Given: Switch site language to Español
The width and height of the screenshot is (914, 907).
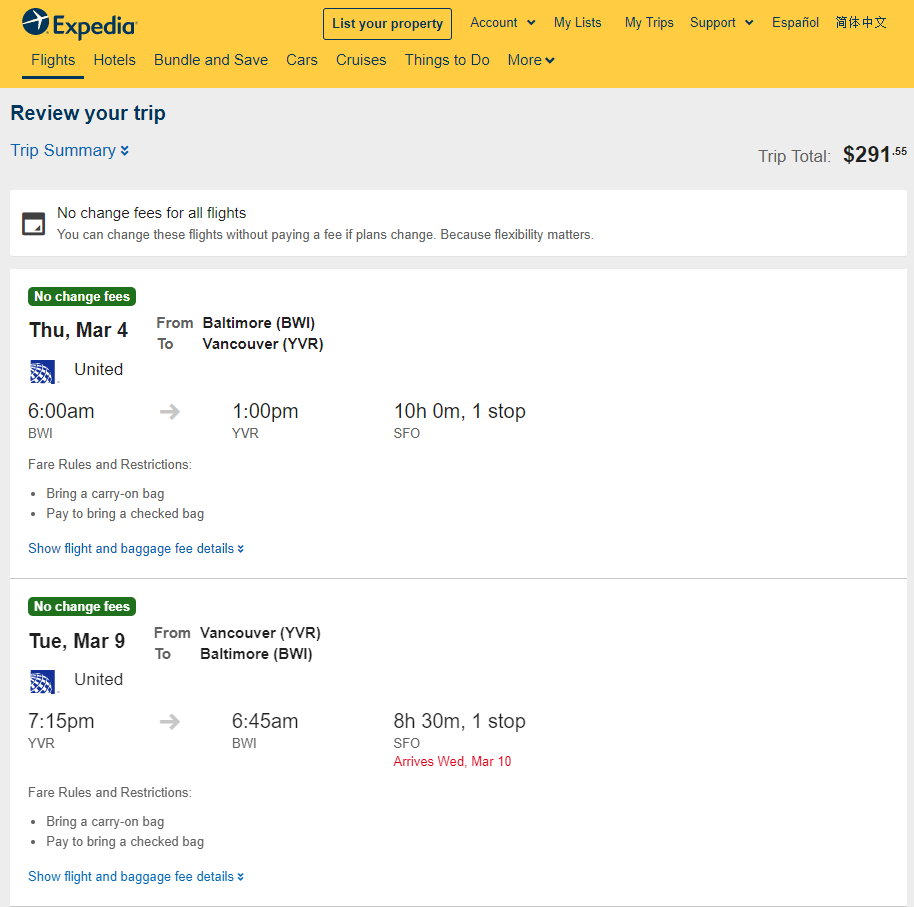Looking at the screenshot, I should point(795,23).
